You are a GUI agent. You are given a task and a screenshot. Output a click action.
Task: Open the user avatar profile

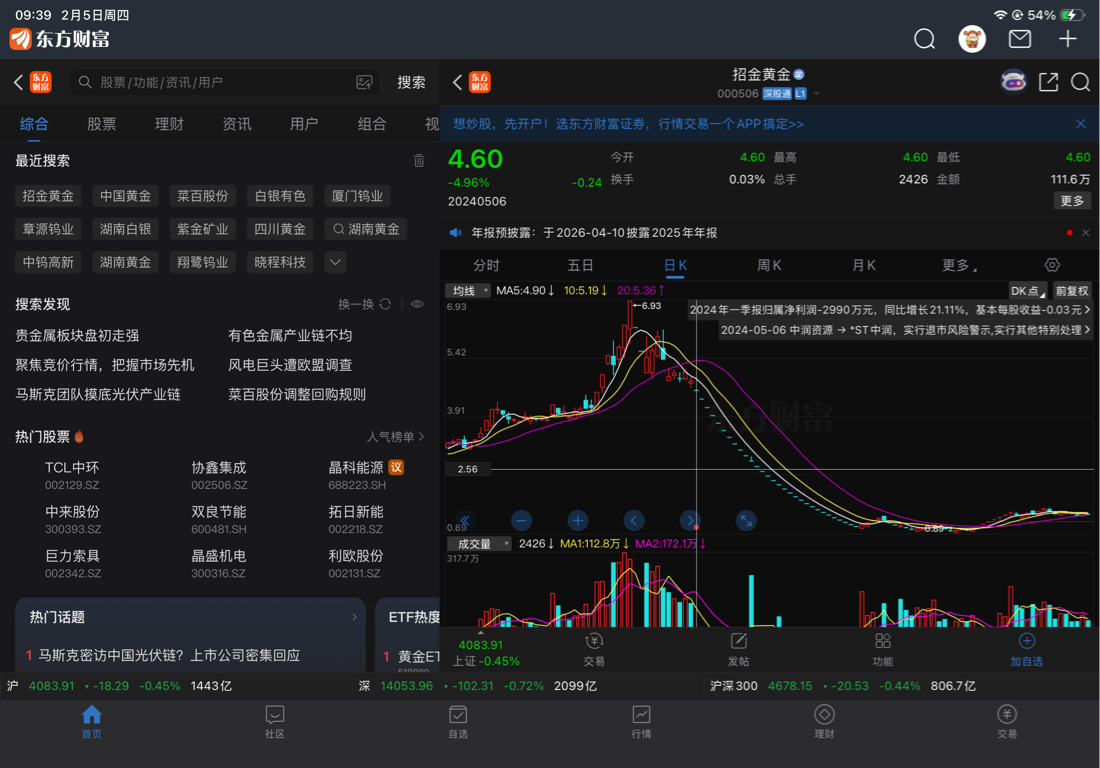(x=972, y=39)
